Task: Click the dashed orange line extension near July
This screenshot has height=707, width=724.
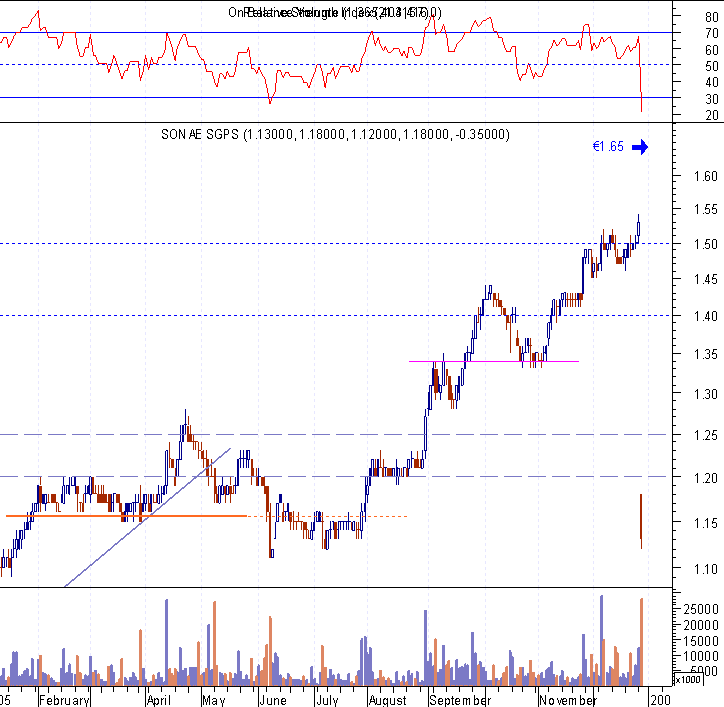Action: 327,516
